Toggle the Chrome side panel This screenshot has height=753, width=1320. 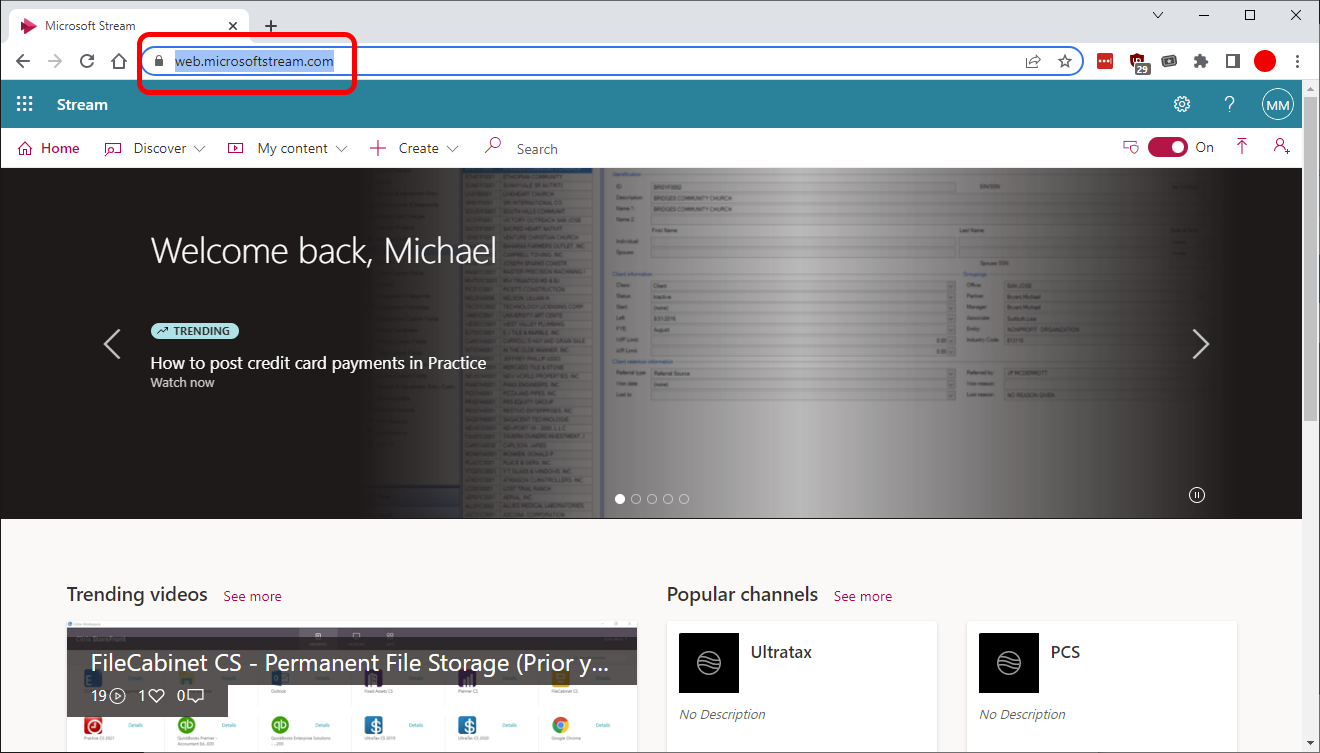coord(1233,61)
